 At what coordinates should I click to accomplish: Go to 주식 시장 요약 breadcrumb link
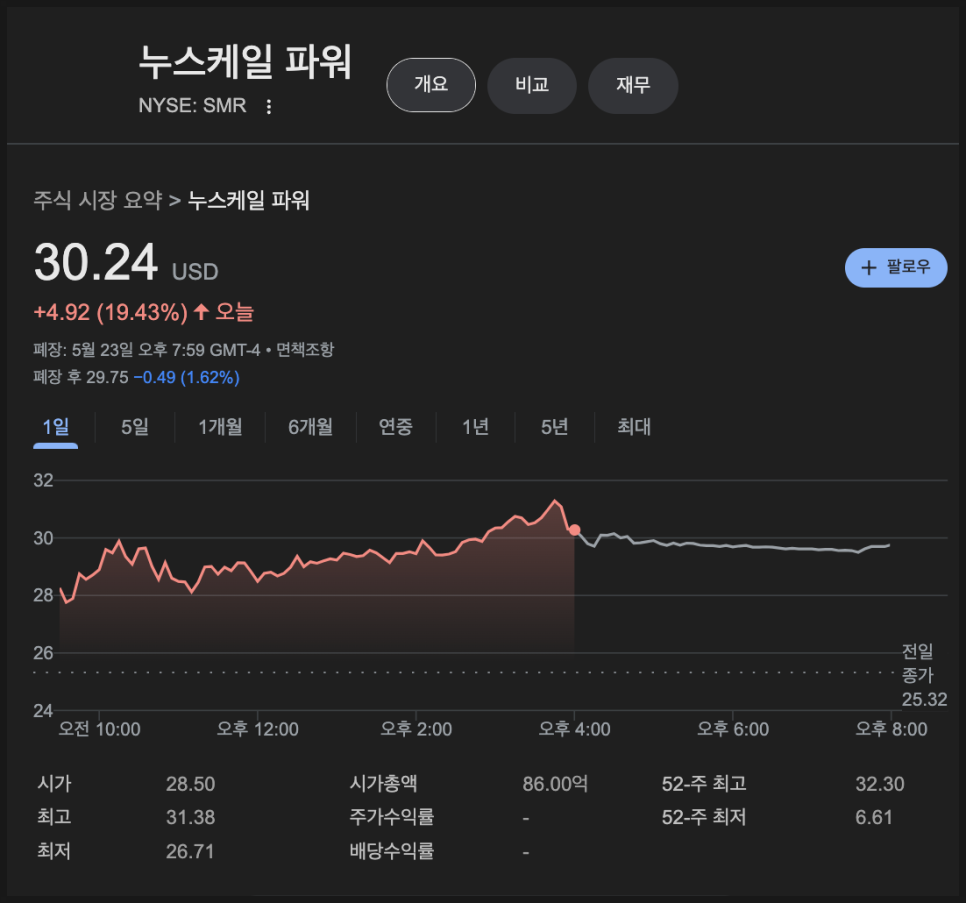97,200
